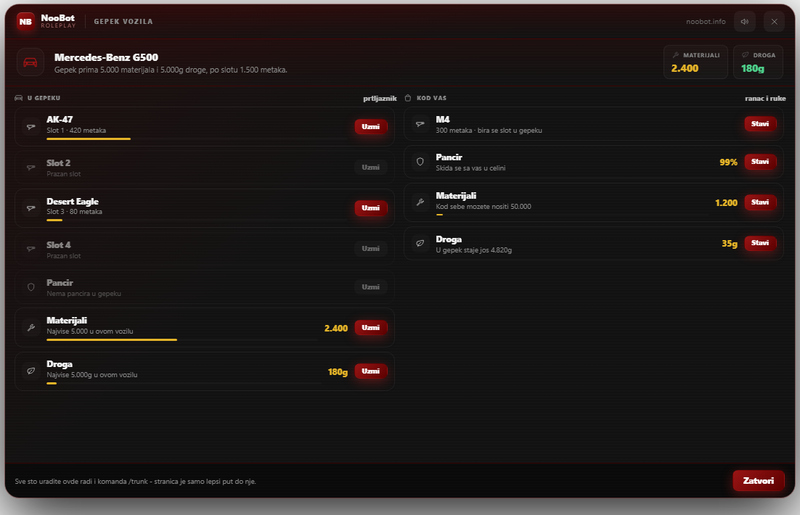Take 180g droga from trunk
This screenshot has height=515, width=800.
click(371, 371)
